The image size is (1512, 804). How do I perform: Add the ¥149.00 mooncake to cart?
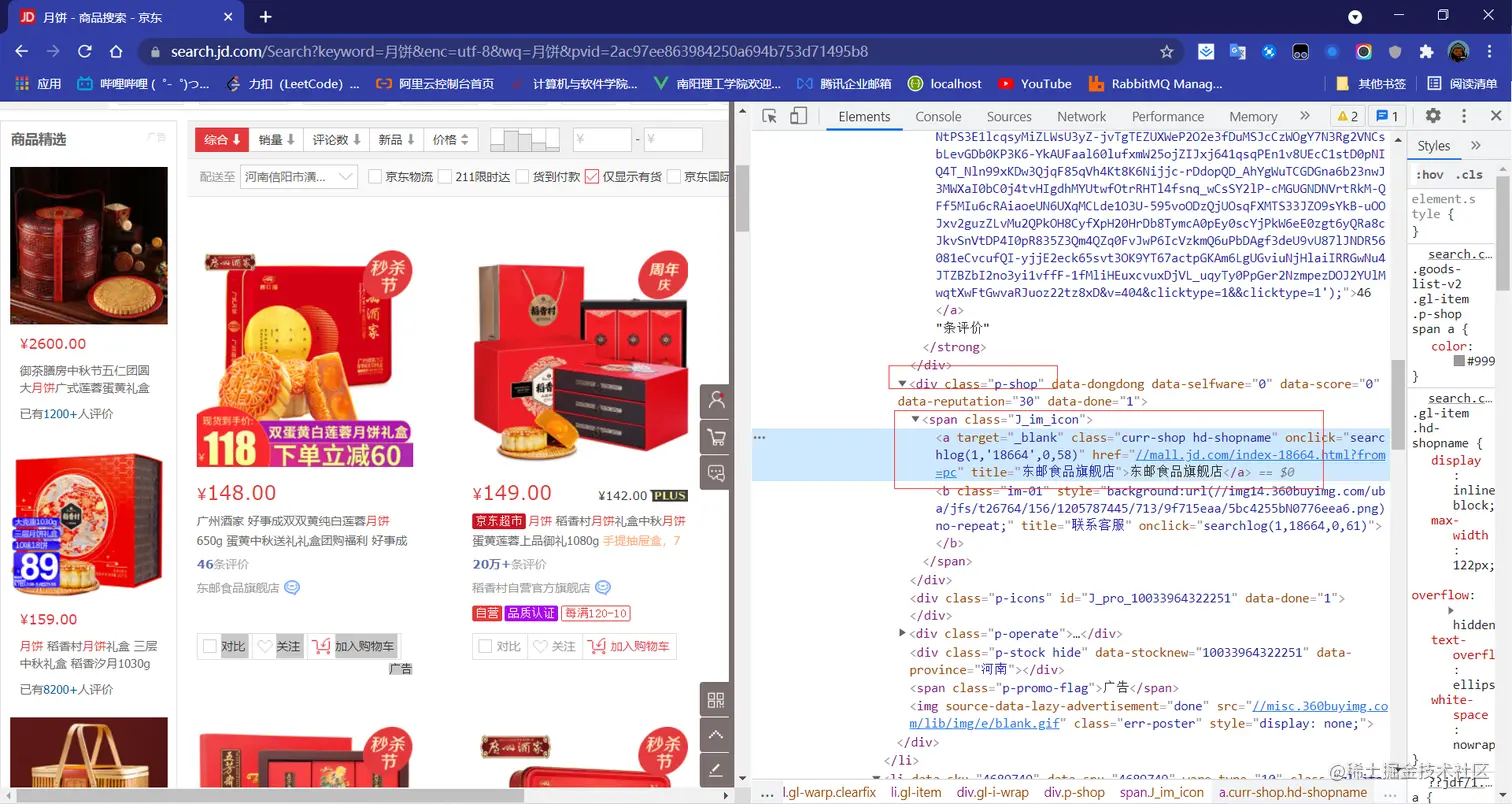pos(630,646)
